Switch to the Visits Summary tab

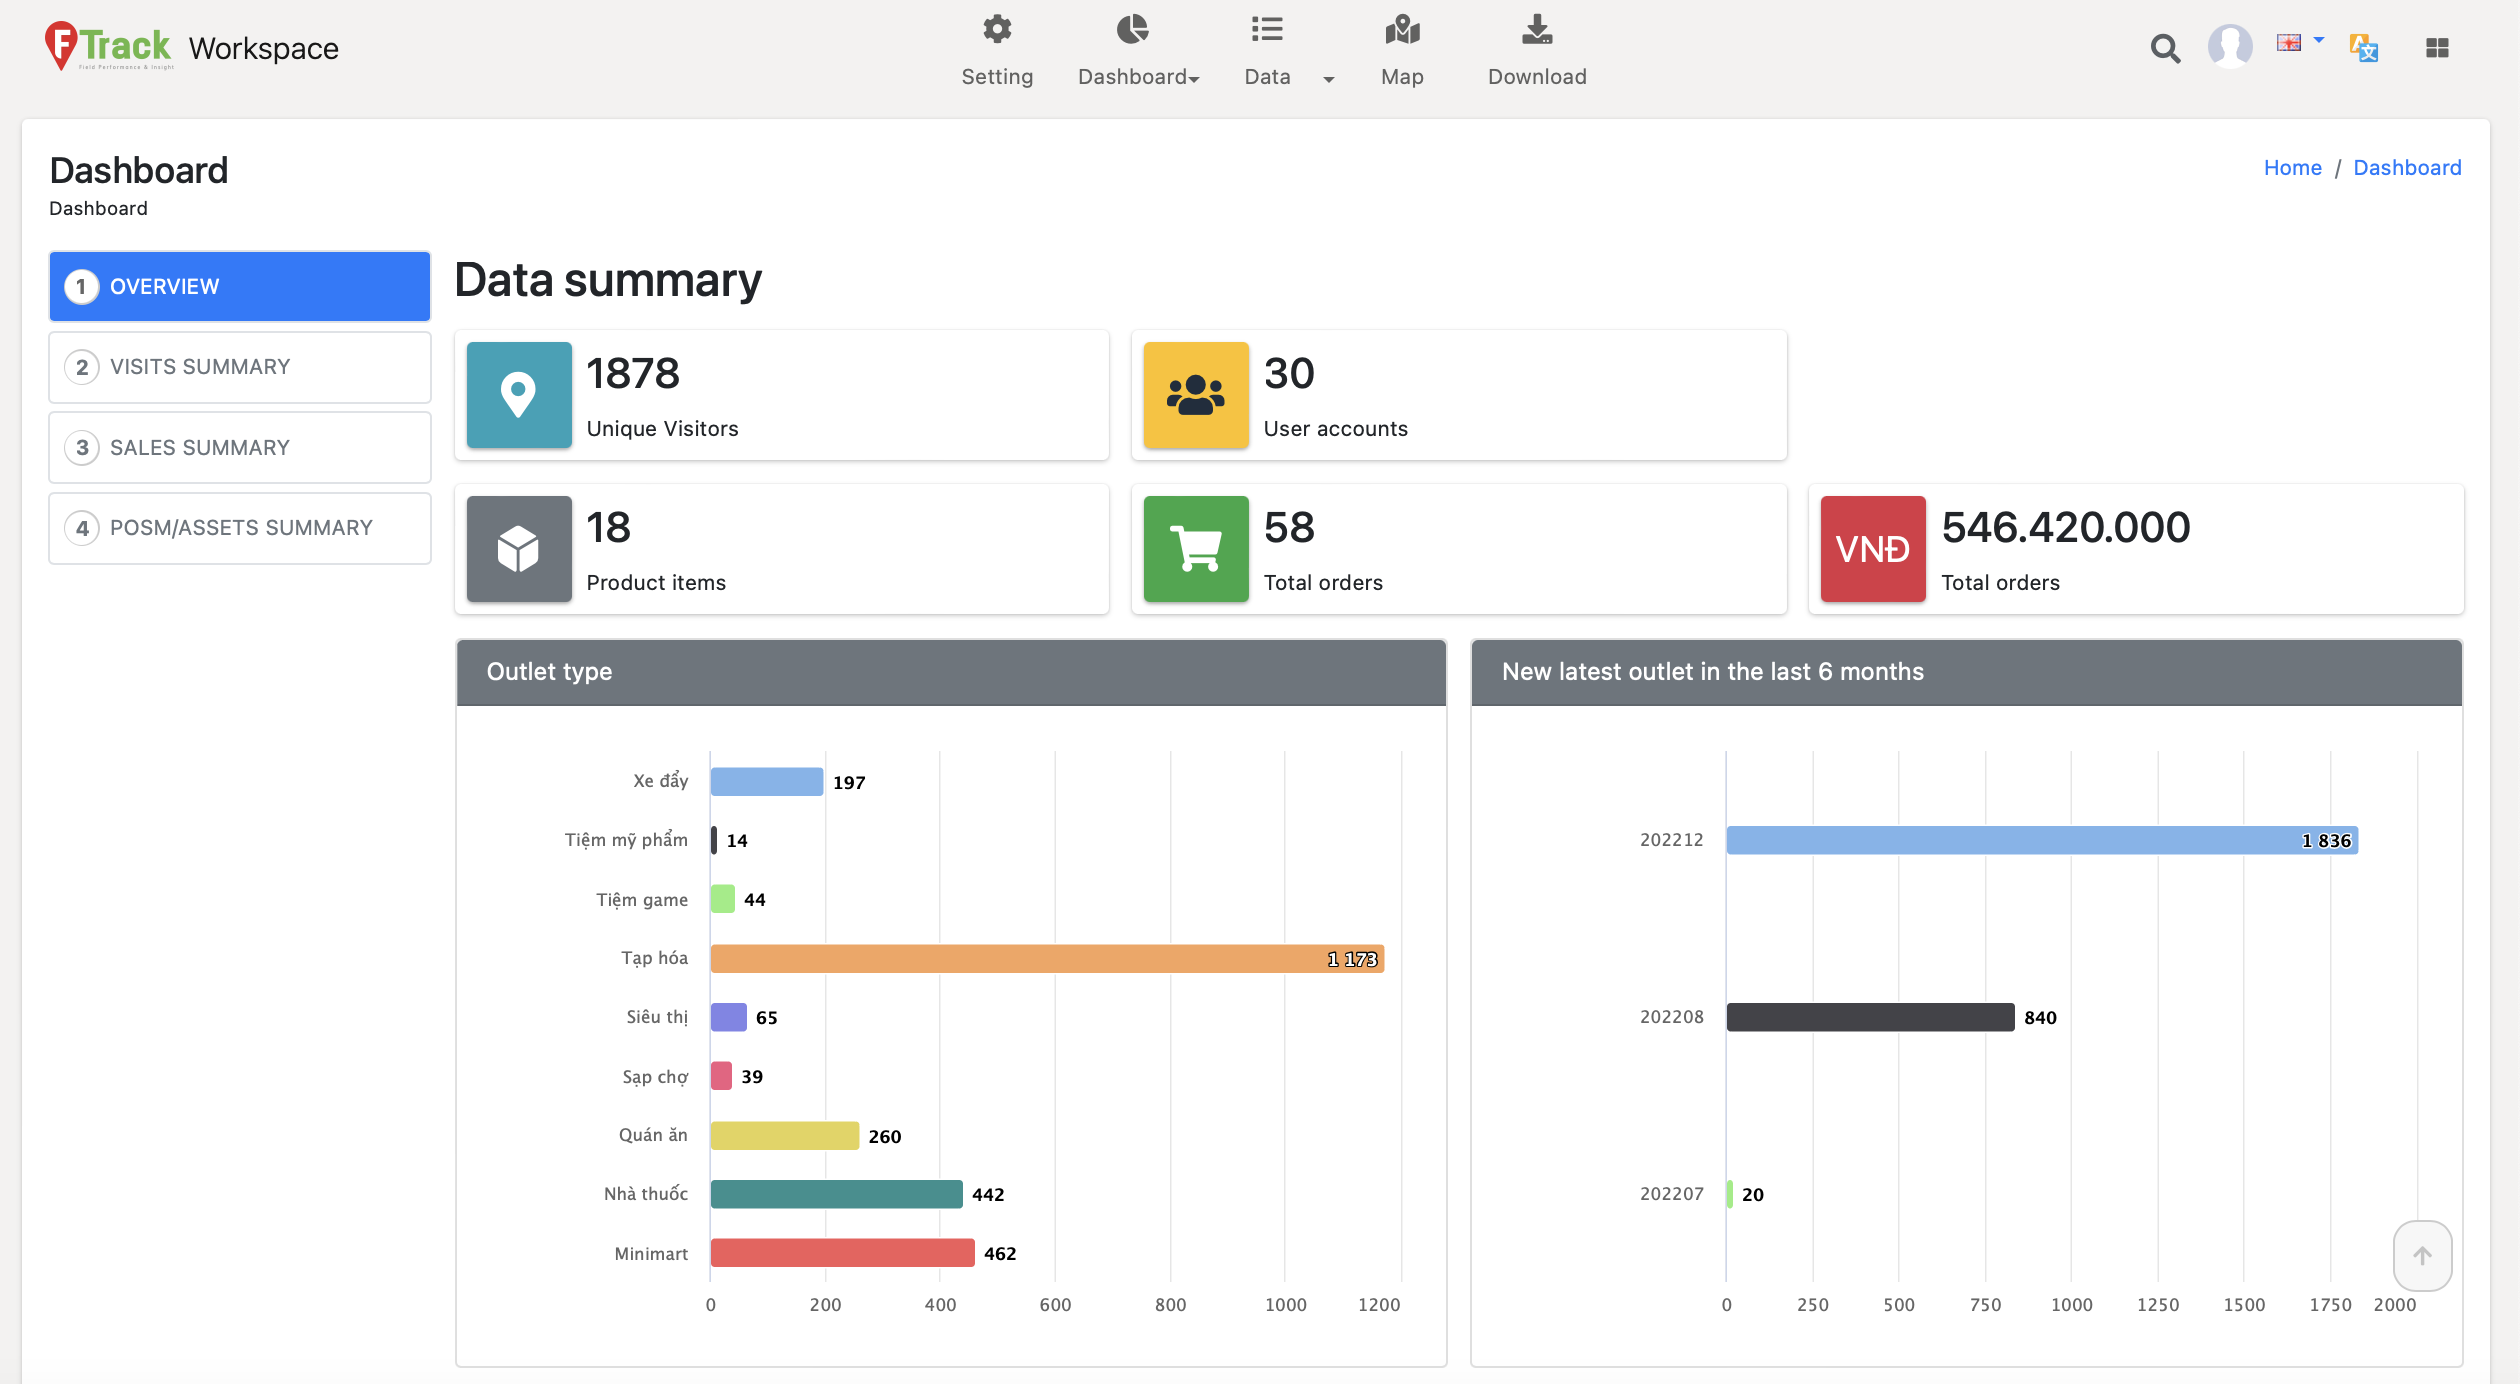(x=239, y=367)
